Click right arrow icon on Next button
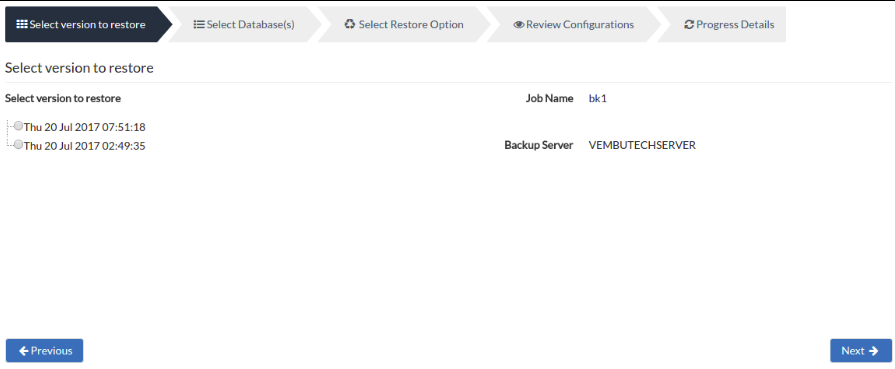895x369 pixels. point(873,351)
